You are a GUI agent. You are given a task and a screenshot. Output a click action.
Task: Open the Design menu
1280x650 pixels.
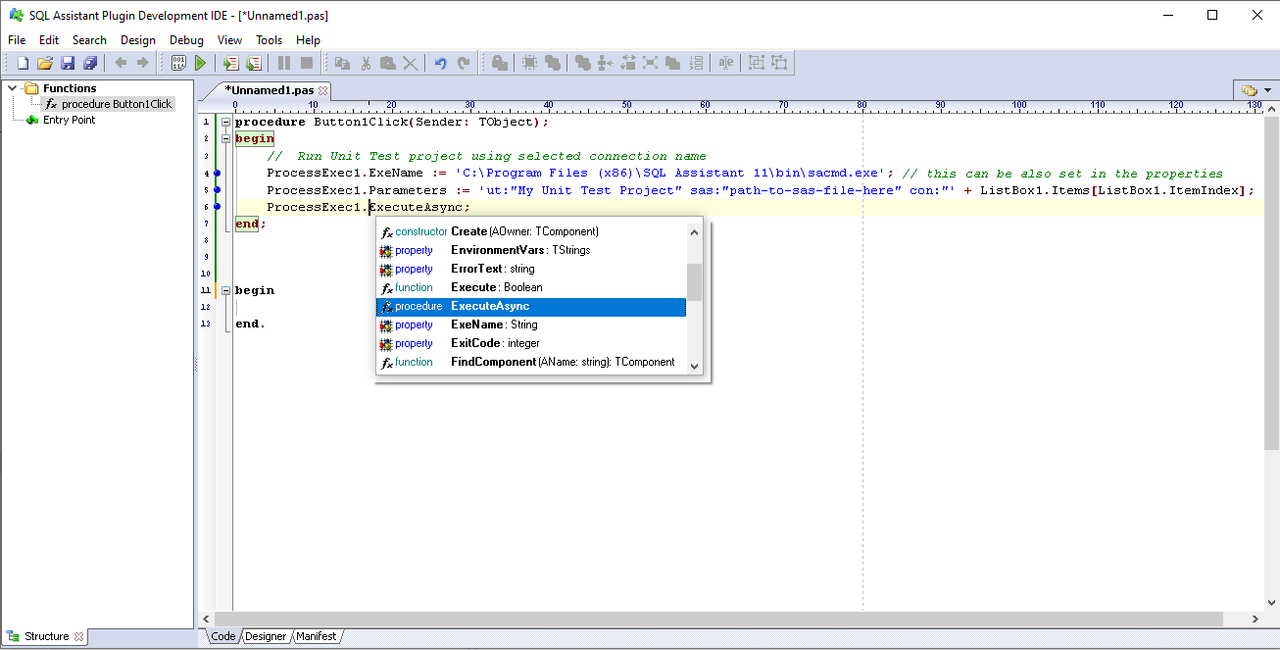[138, 40]
